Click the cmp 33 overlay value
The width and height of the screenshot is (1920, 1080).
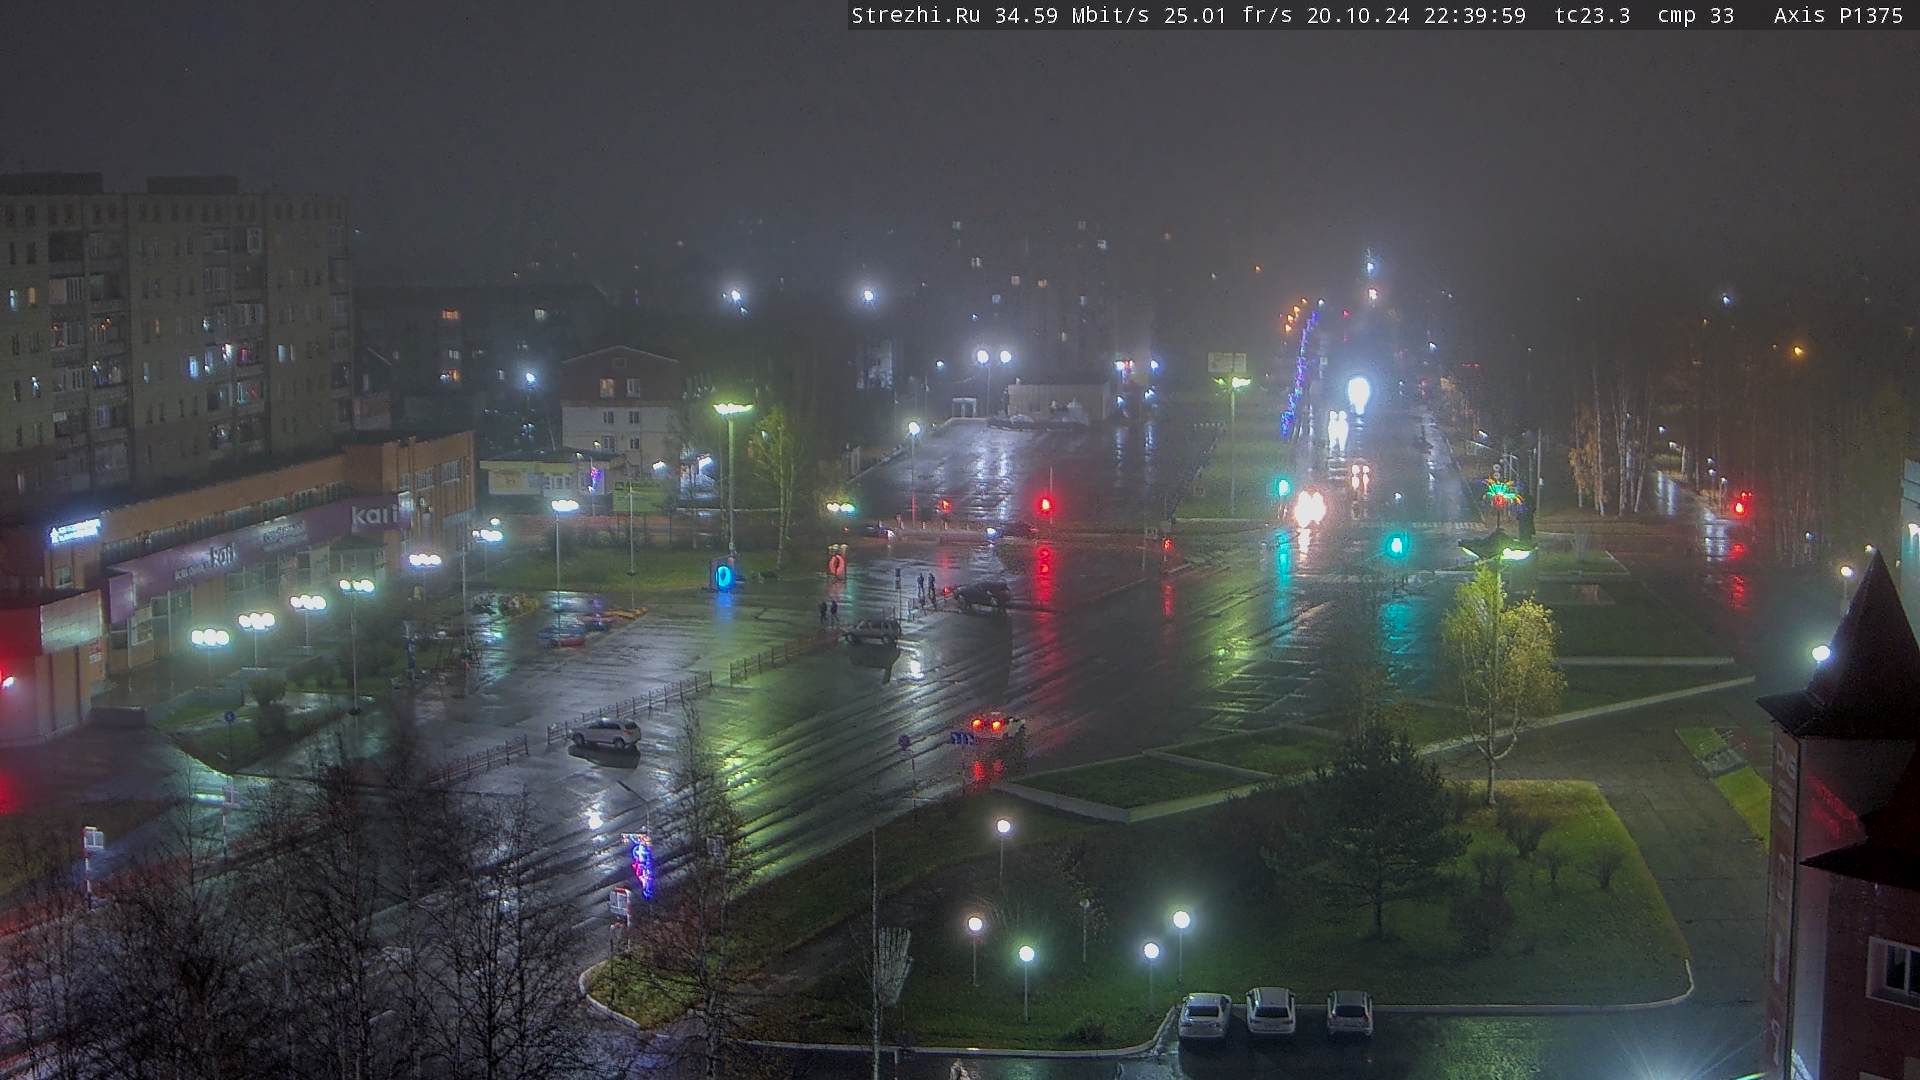tap(1695, 15)
